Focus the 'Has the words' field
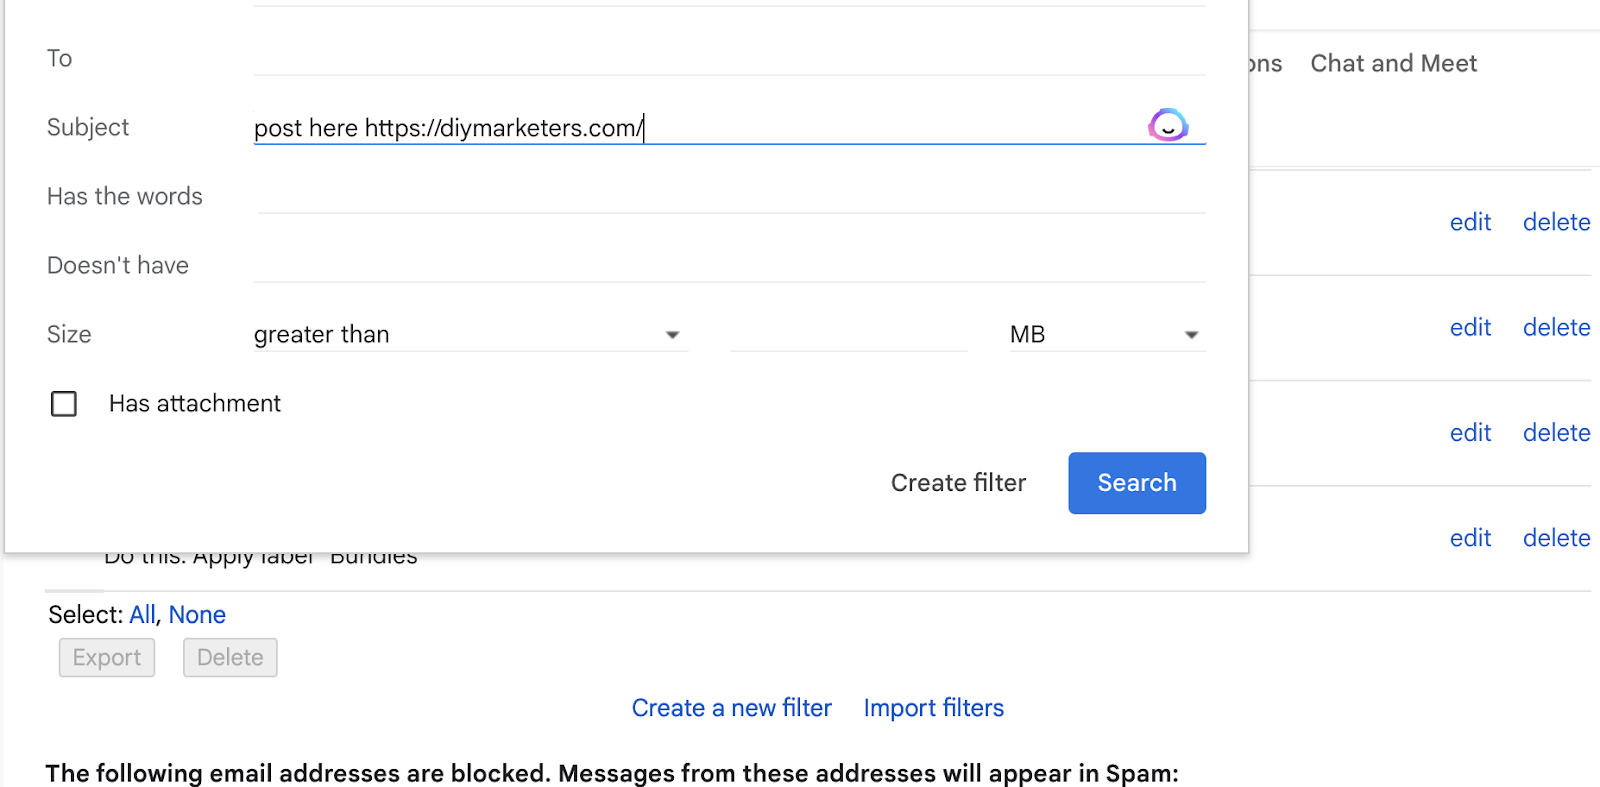This screenshot has width=1600, height=787. [730, 196]
